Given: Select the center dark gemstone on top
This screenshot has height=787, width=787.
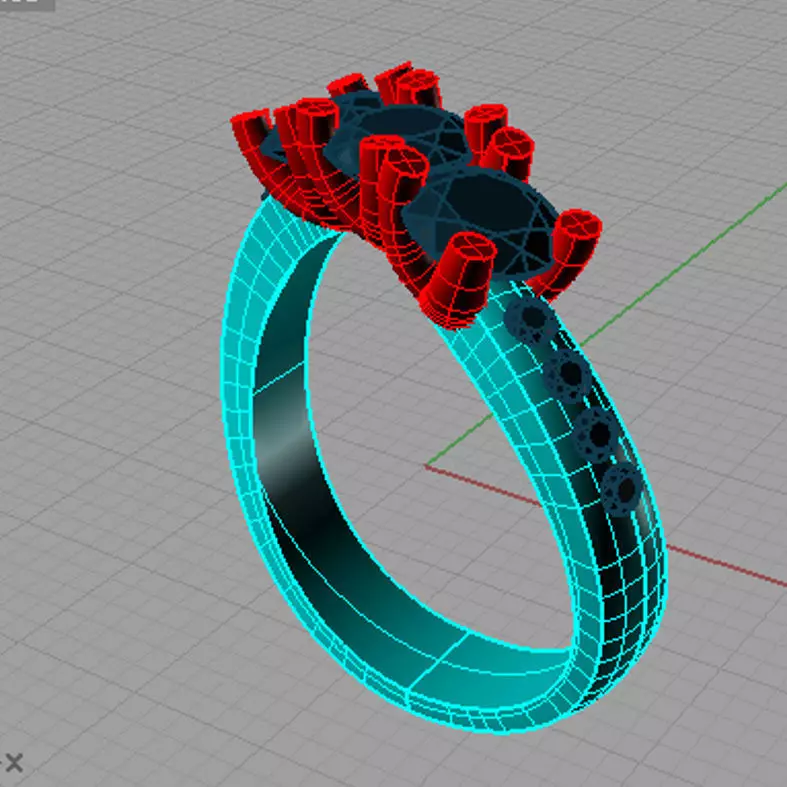Looking at the screenshot, I should click(x=402, y=135).
